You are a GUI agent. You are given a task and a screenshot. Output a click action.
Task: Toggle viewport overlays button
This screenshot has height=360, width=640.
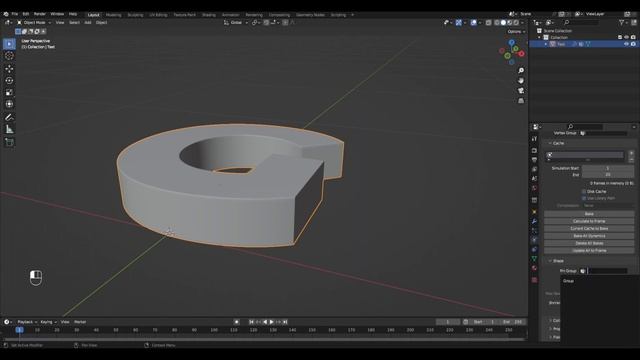pyautogui.click(x=473, y=23)
